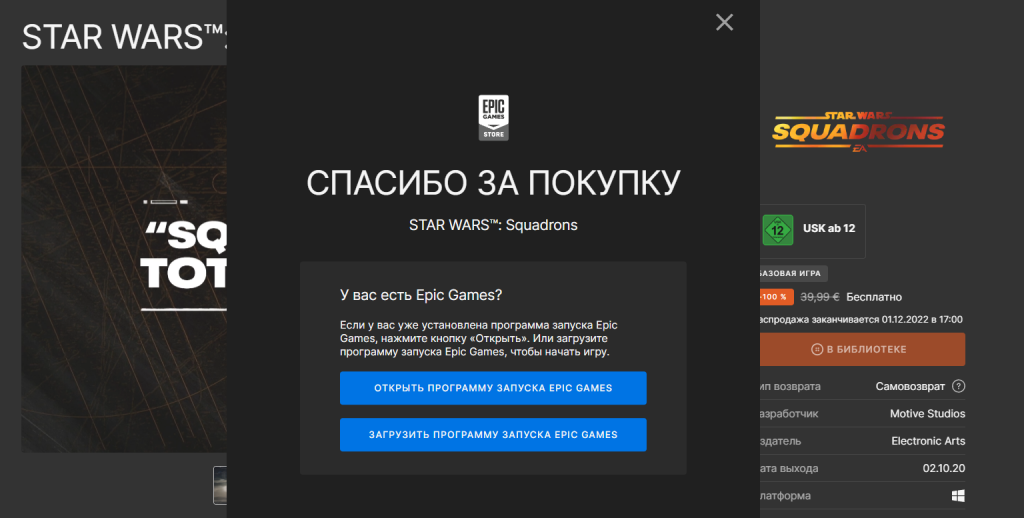Screen dimensions: 1024x518
Task: Open the Epic Games launcher button
Action: [x=493, y=388]
